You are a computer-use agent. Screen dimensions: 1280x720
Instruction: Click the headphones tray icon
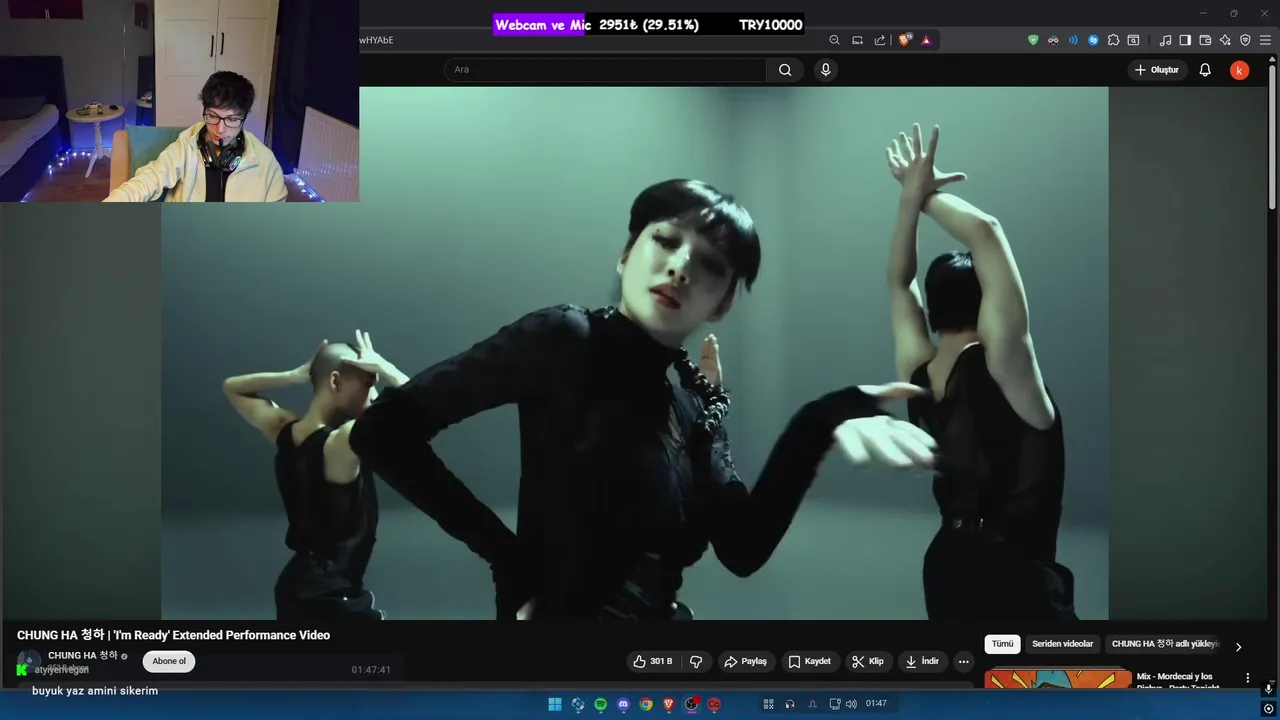790,704
